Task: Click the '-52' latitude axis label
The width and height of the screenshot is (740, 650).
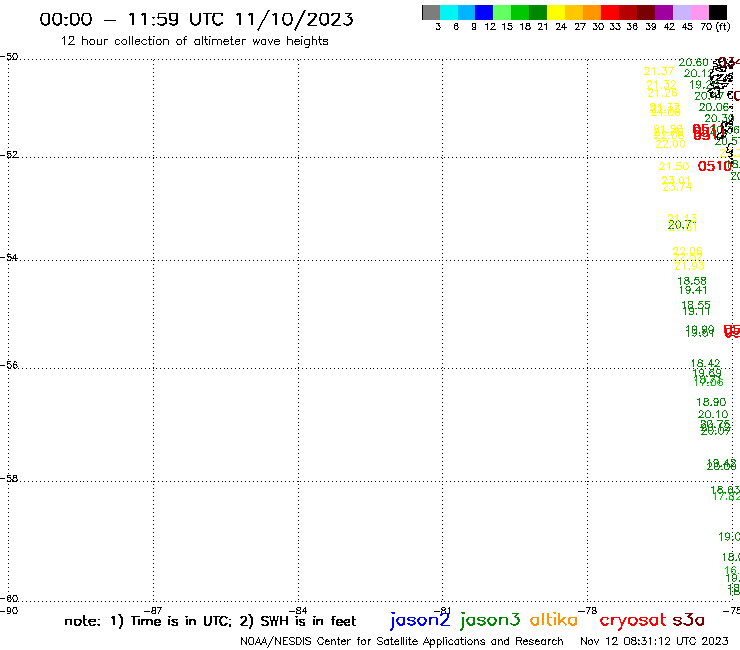Action: coord(9,154)
